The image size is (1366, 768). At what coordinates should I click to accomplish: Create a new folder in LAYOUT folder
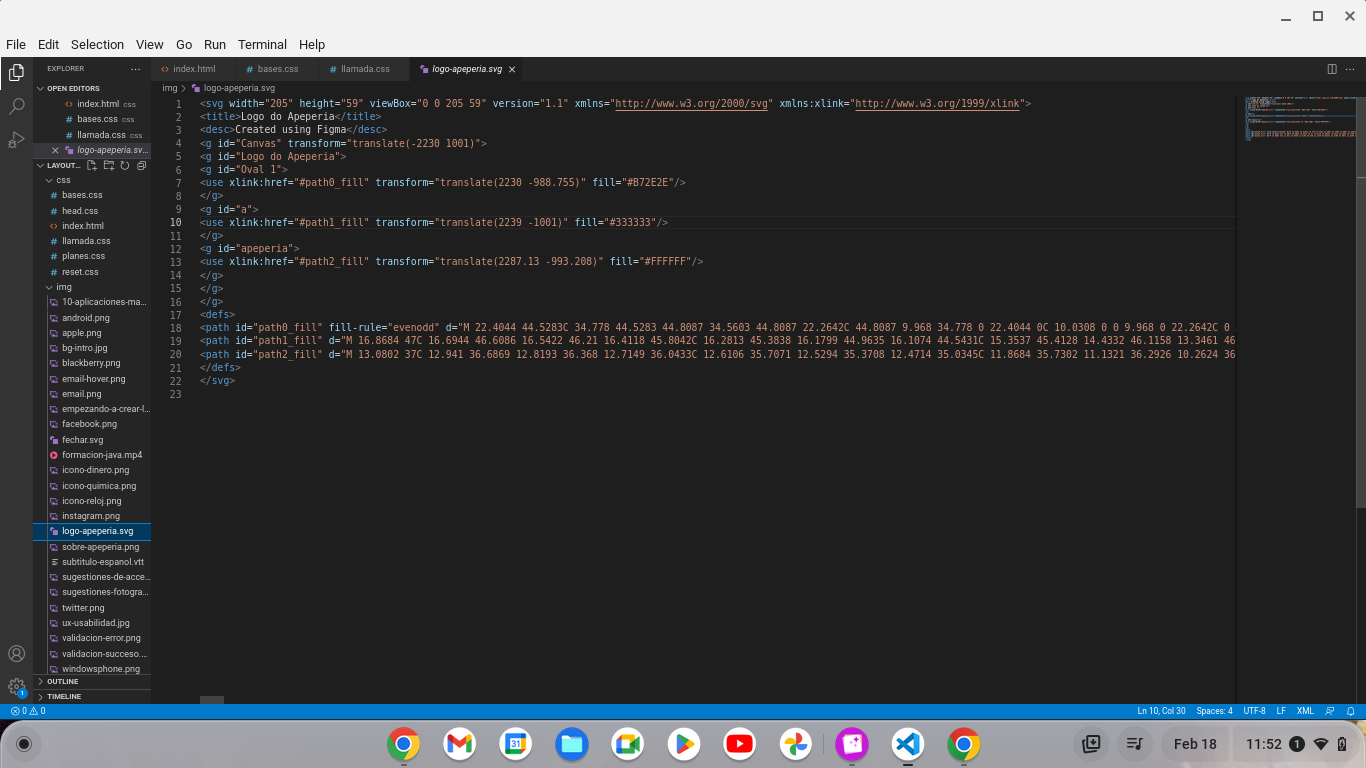(x=108, y=165)
